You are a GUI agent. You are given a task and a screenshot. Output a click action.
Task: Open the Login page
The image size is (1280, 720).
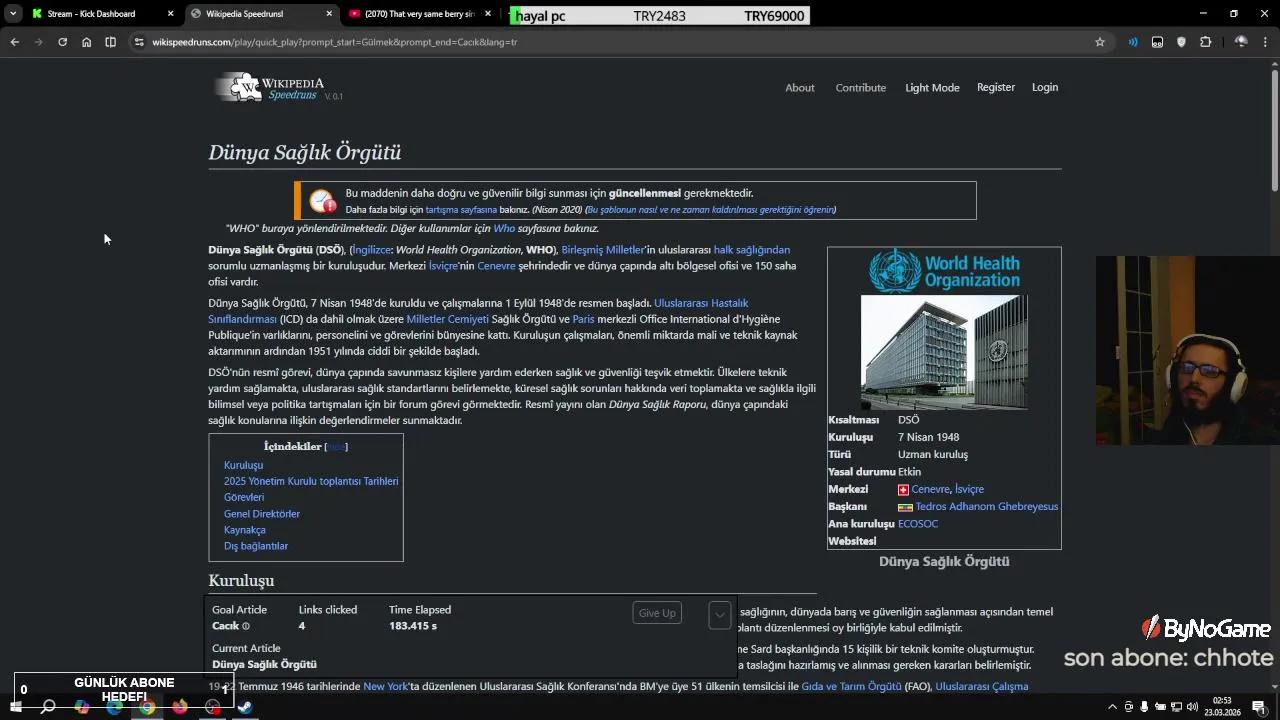point(1045,87)
